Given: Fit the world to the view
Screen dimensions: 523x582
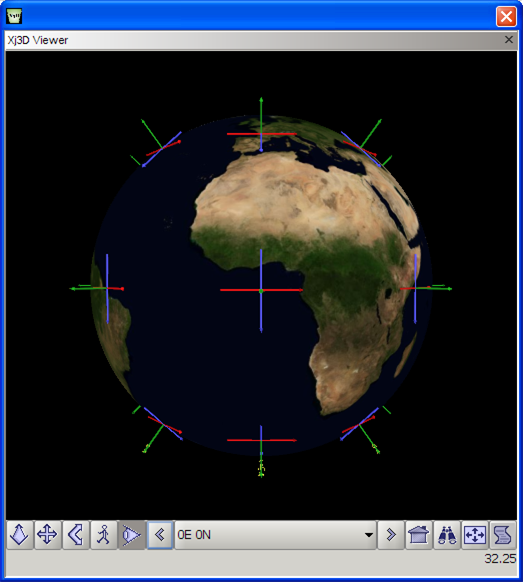Looking at the screenshot, I should 475,535.
